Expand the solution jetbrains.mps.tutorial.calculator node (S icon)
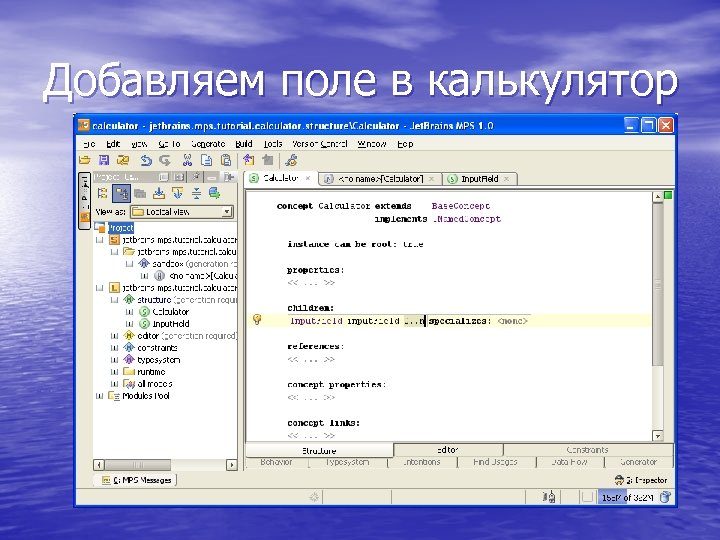 (100, 240)
